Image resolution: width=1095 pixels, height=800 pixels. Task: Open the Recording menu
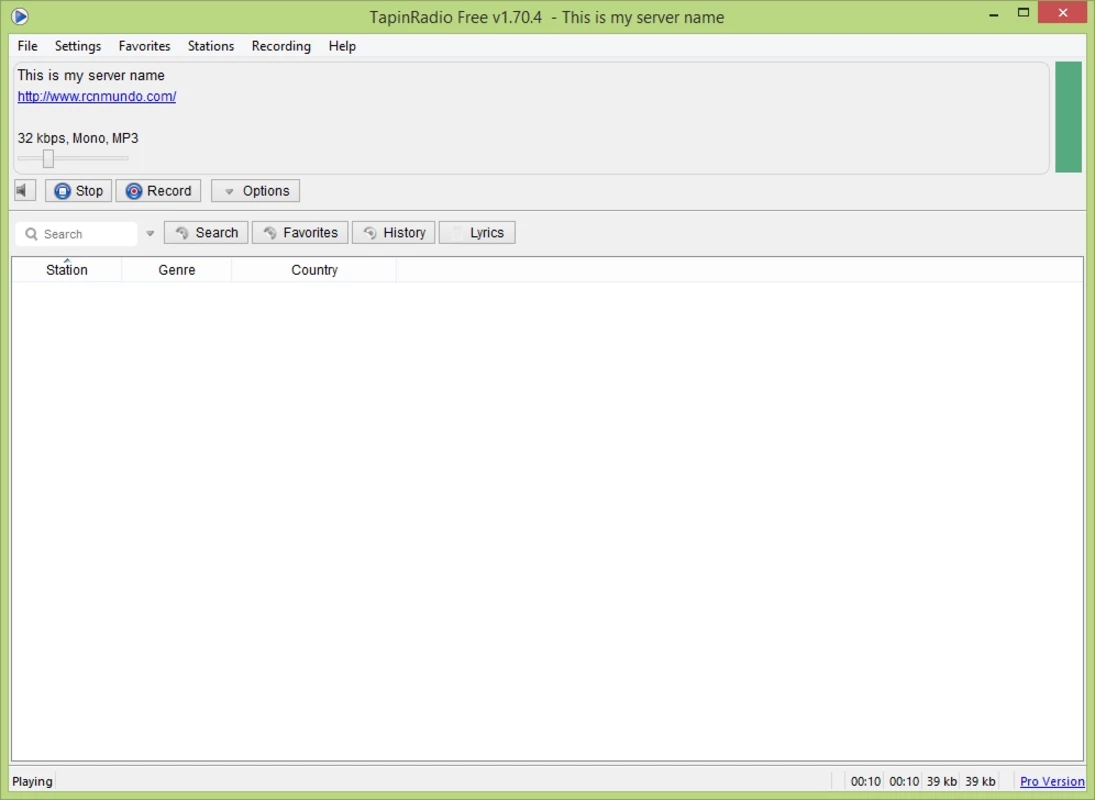[x=281, y=46]
